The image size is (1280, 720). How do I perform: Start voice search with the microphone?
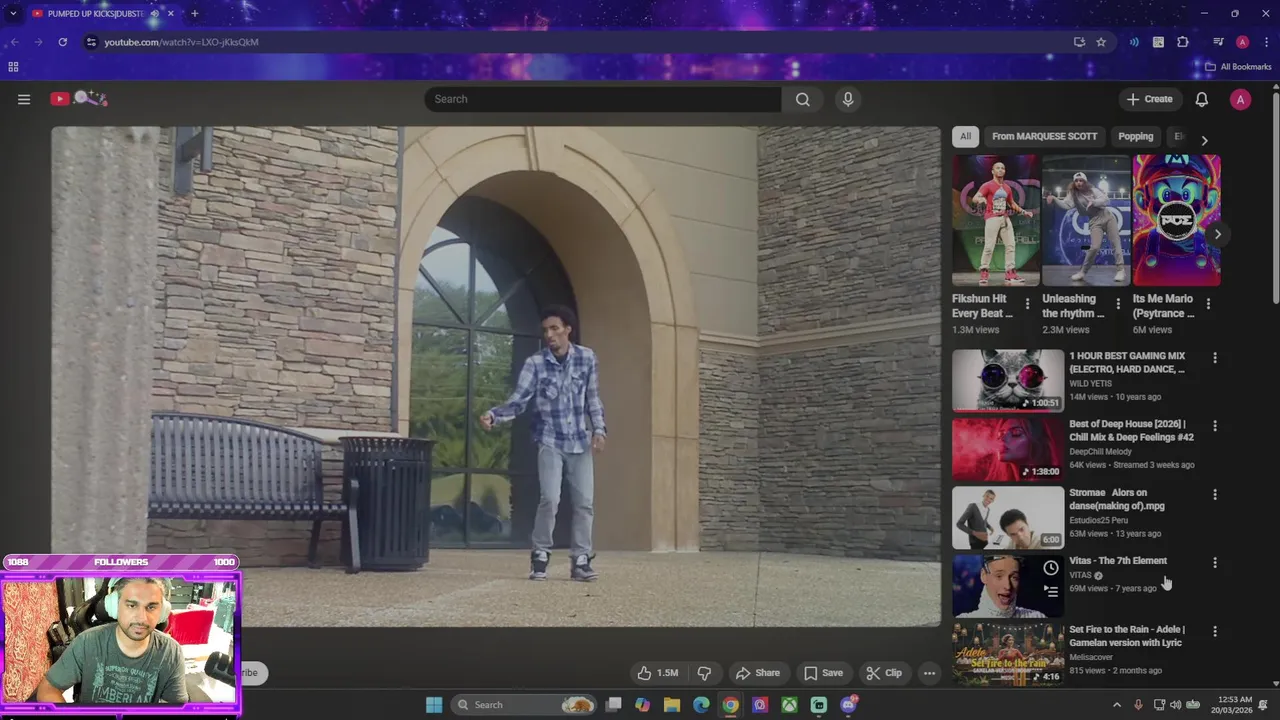(848, 99)
